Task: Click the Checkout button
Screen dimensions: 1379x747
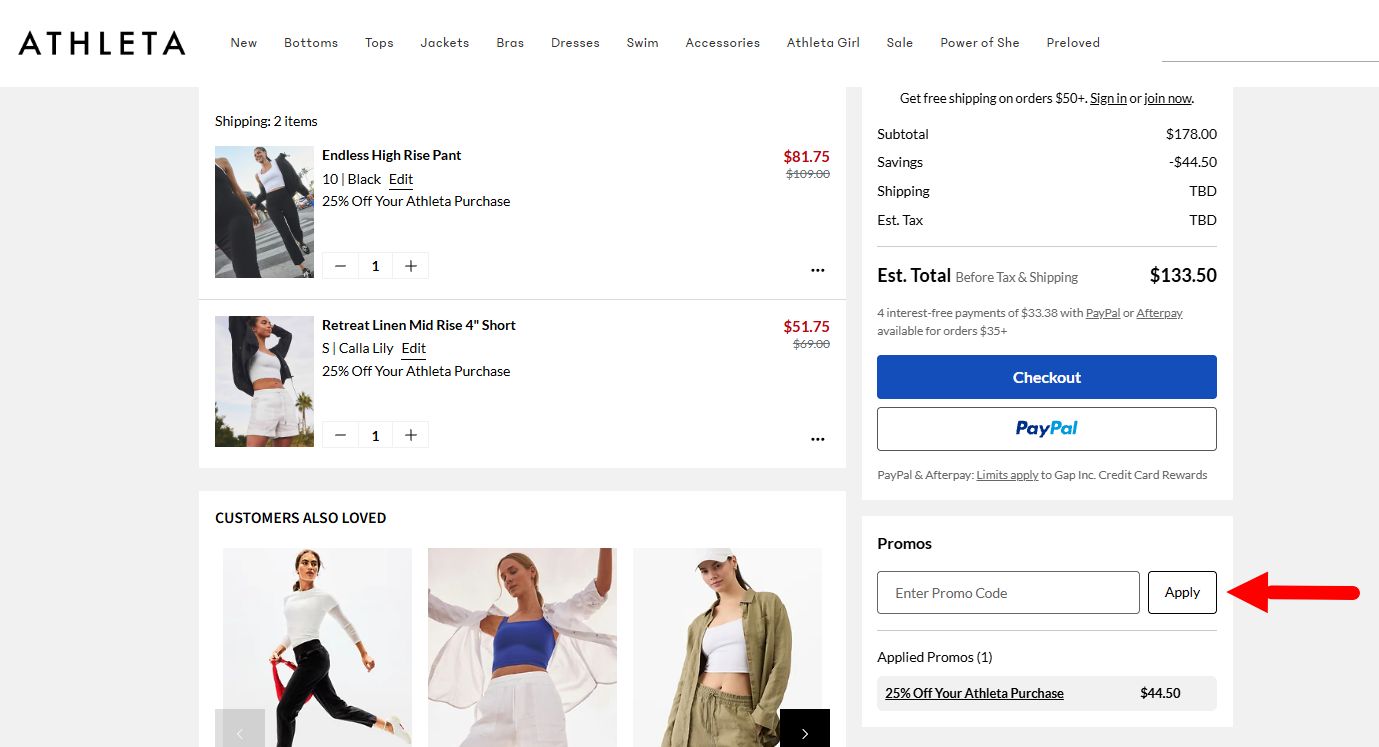Action: tap(1046, 377)
